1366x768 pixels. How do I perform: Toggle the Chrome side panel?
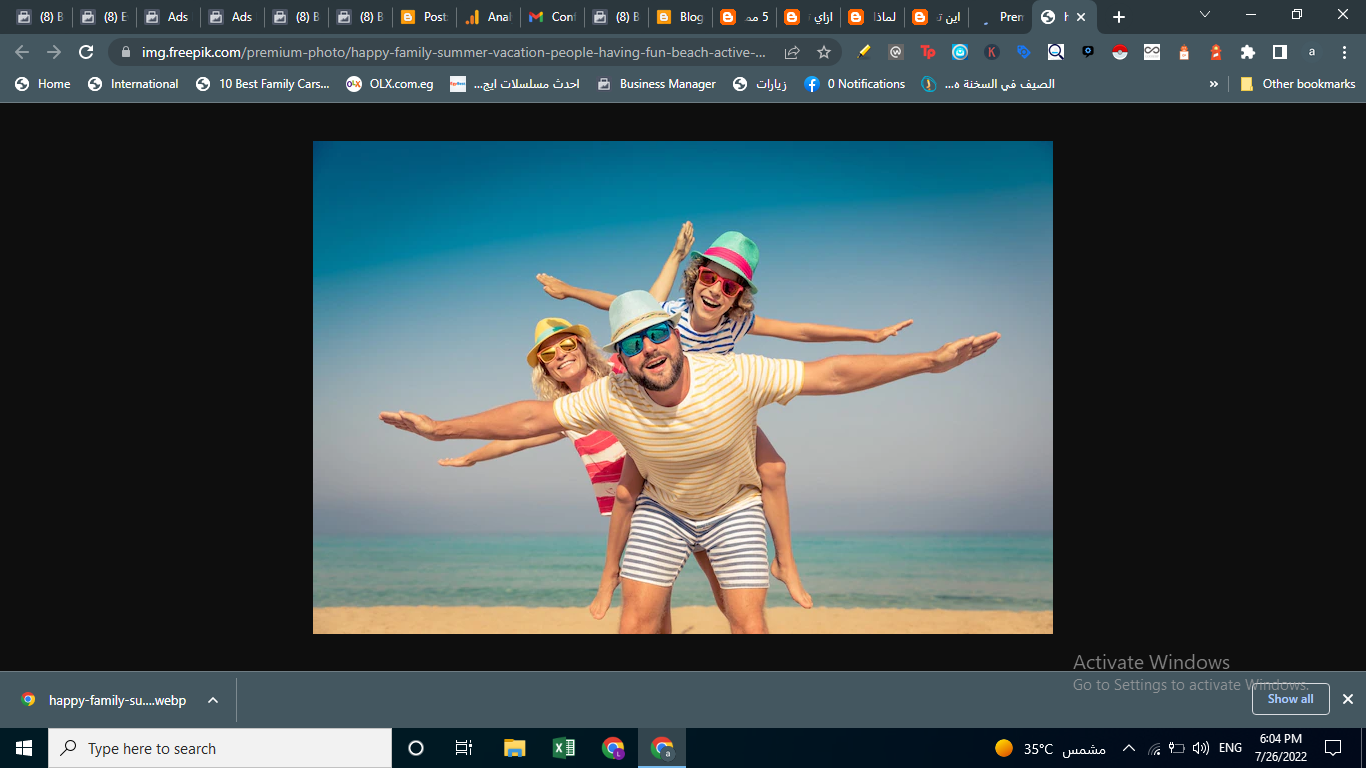tap(1279, 52)
